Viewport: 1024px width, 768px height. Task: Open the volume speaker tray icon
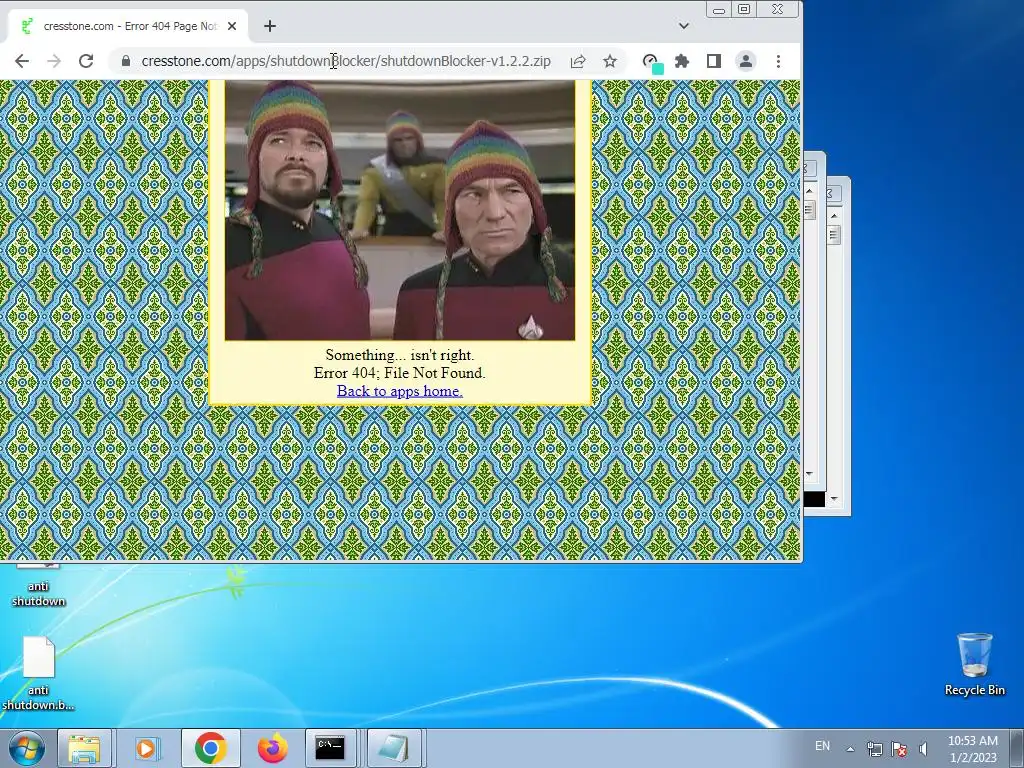click(923, 749)
